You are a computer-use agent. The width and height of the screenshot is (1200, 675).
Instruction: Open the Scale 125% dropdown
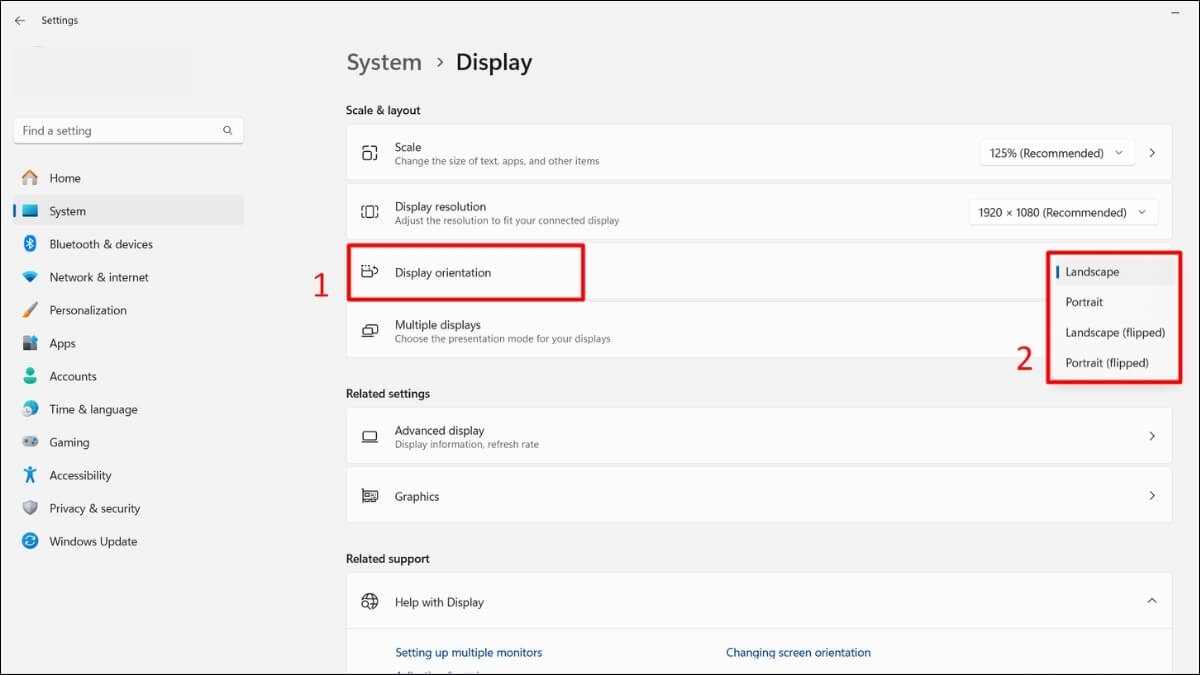tap(1057, 153)
